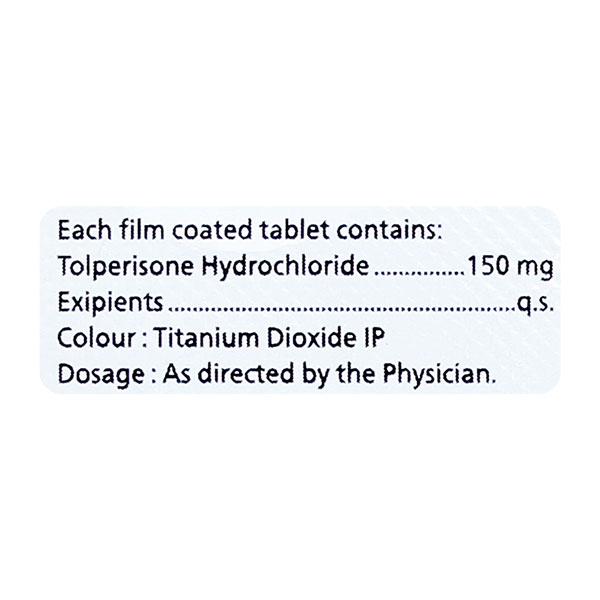Click the word 'Dioxide'

point(315,338)
